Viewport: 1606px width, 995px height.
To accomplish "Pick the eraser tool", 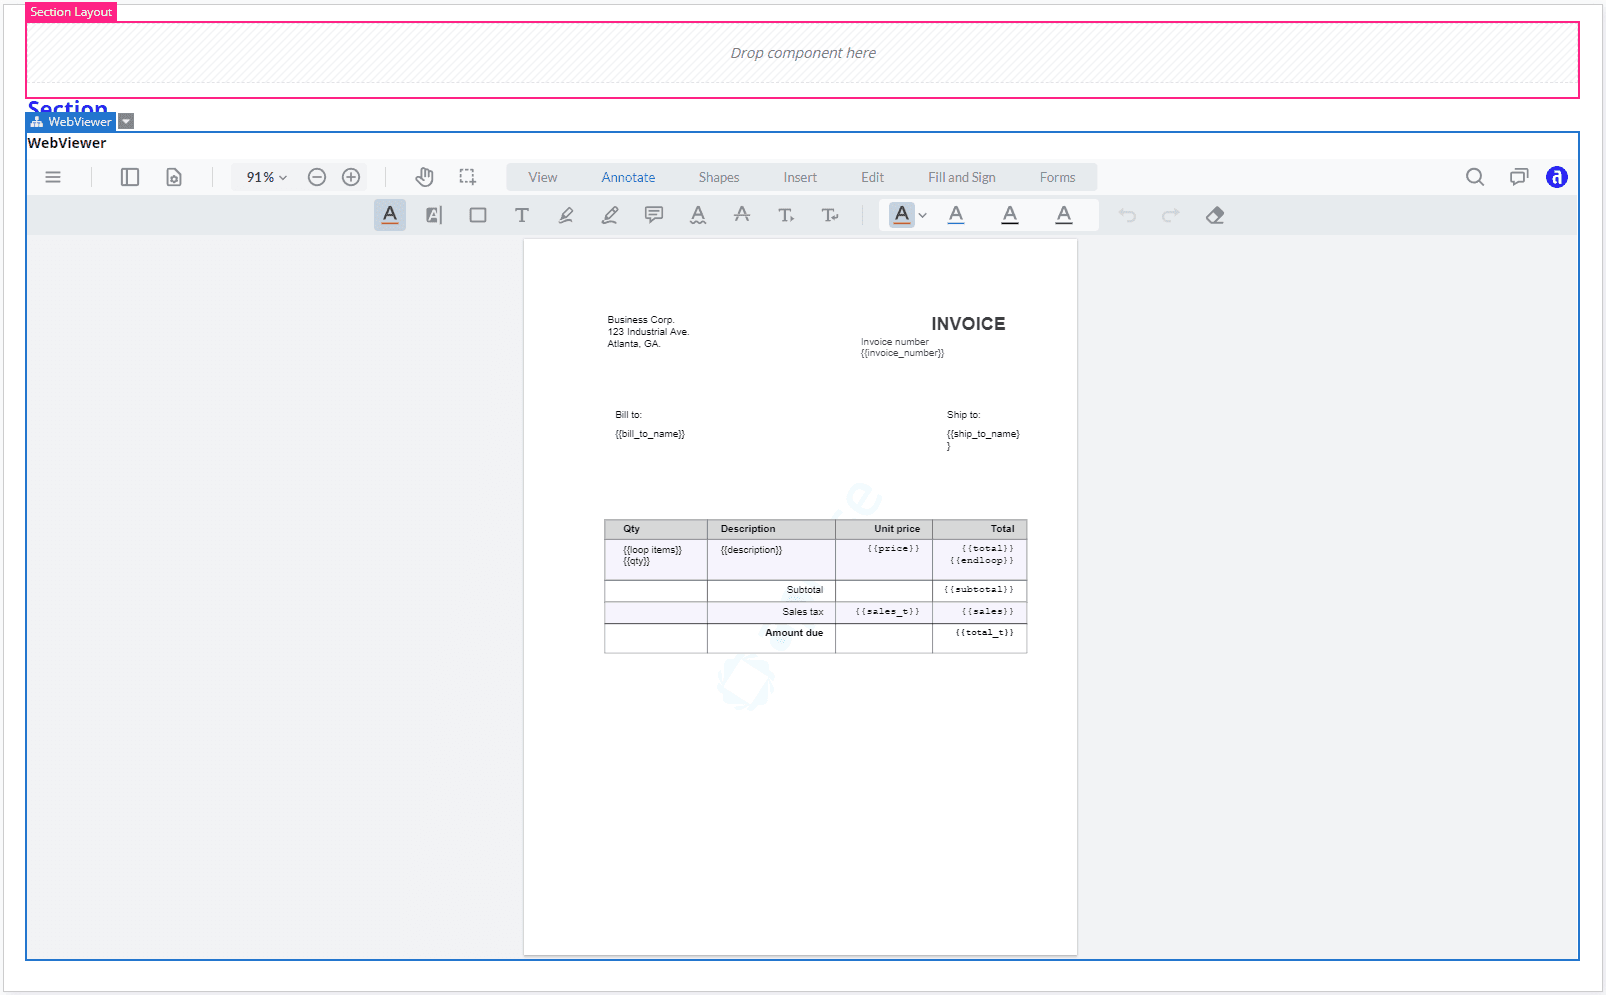I will [x=1215, y=215].
